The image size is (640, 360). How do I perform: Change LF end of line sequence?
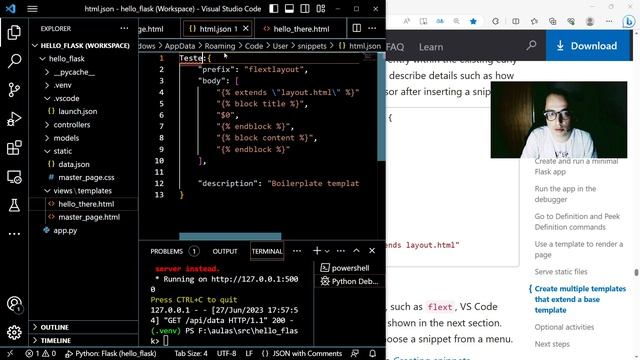(249, 353)
